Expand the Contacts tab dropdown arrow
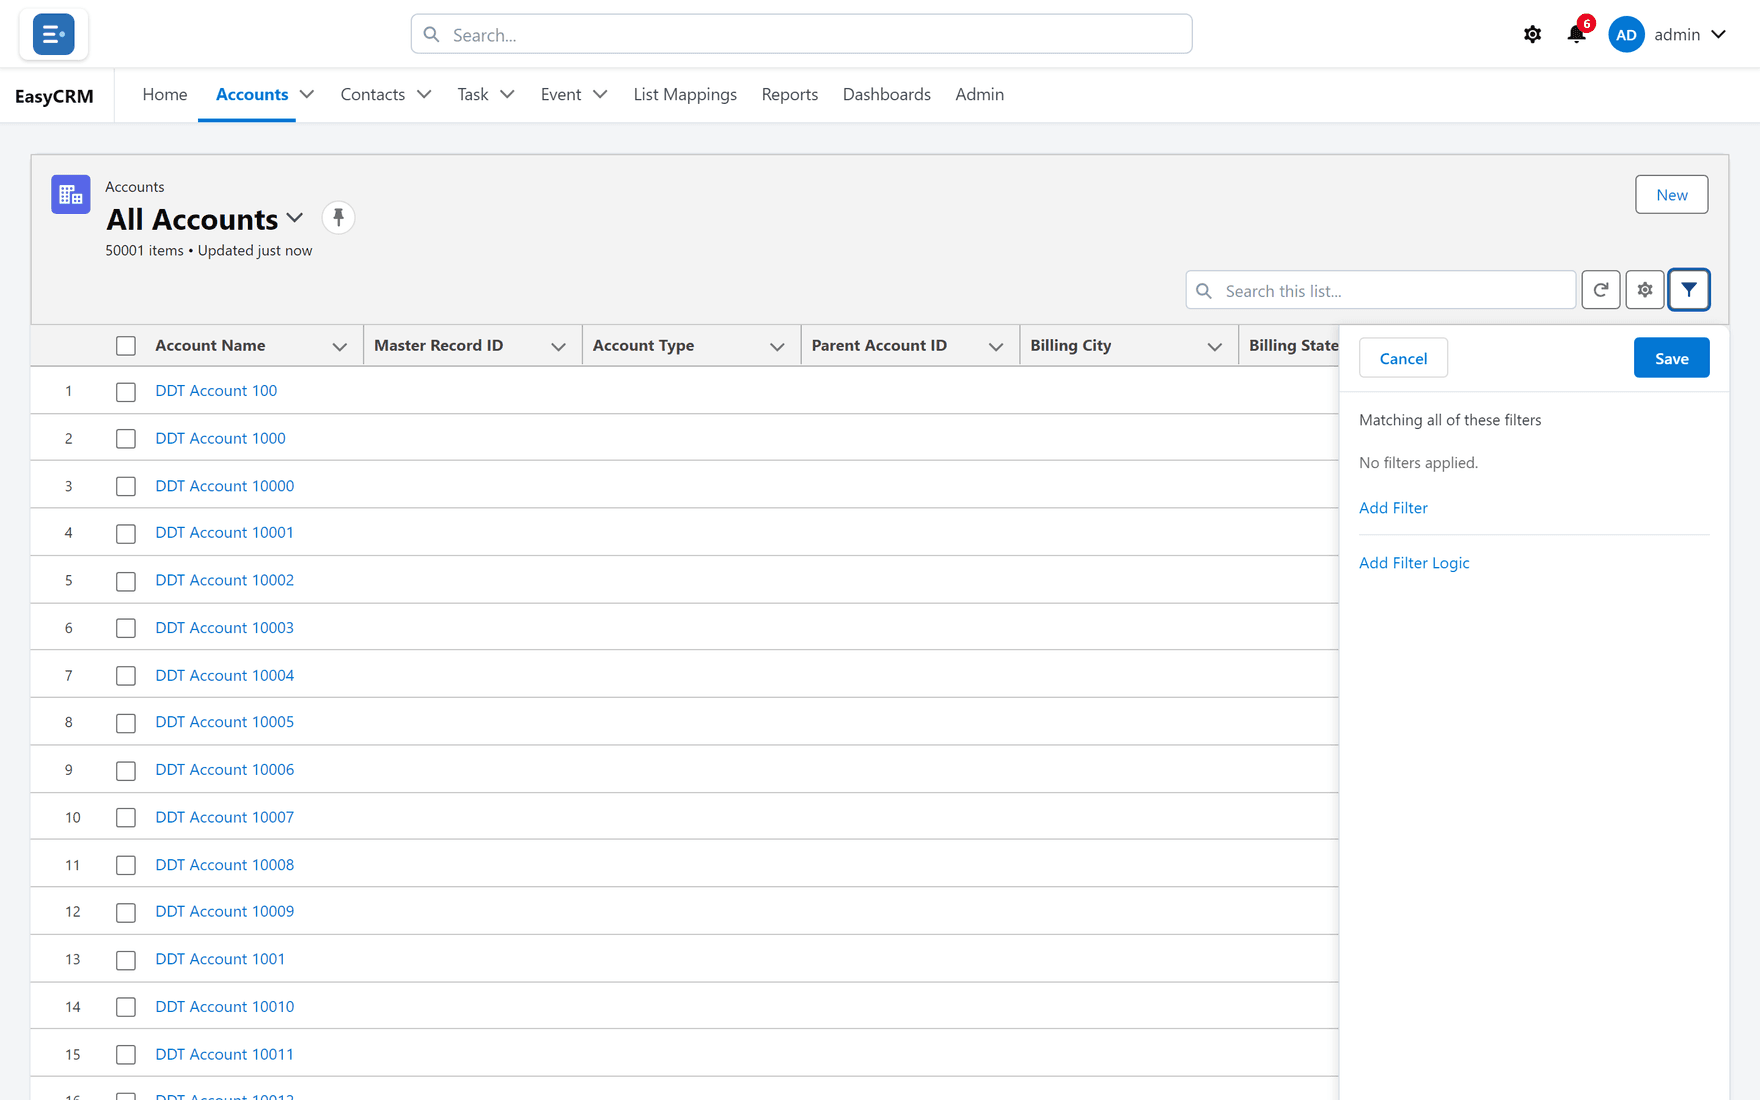Image resolution: width=1760 pixels, height=1100 pixels. [424, 95]
